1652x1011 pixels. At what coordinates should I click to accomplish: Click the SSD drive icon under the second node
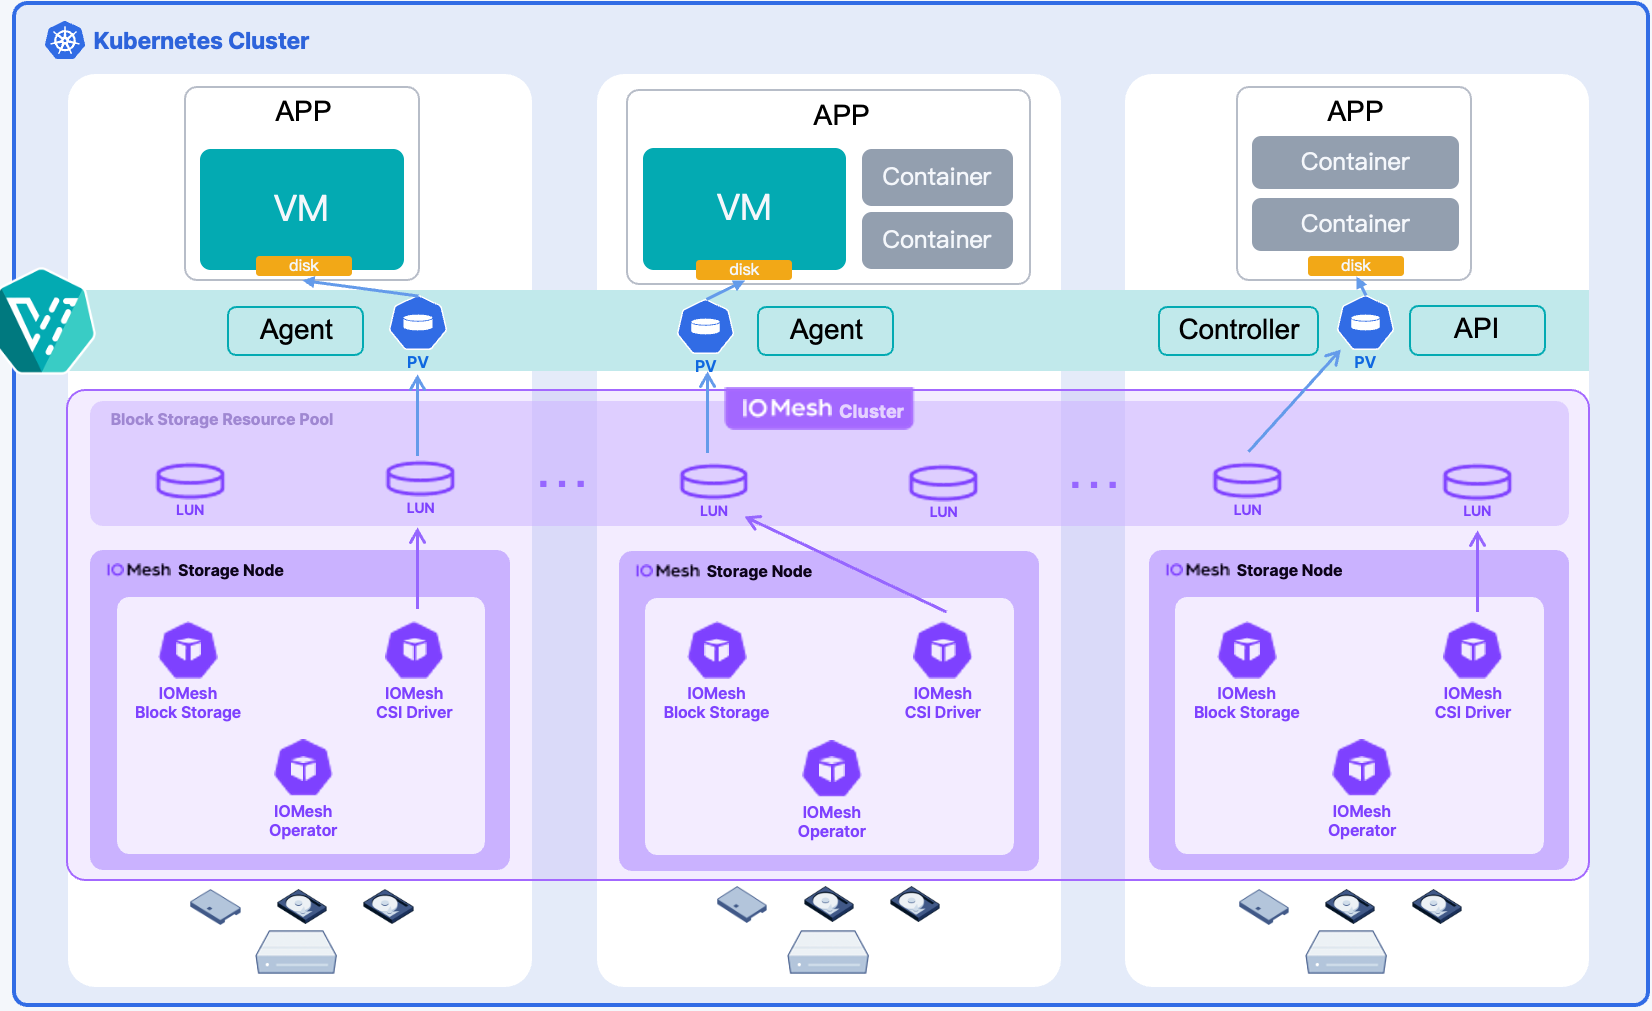[x=742, y=905]
